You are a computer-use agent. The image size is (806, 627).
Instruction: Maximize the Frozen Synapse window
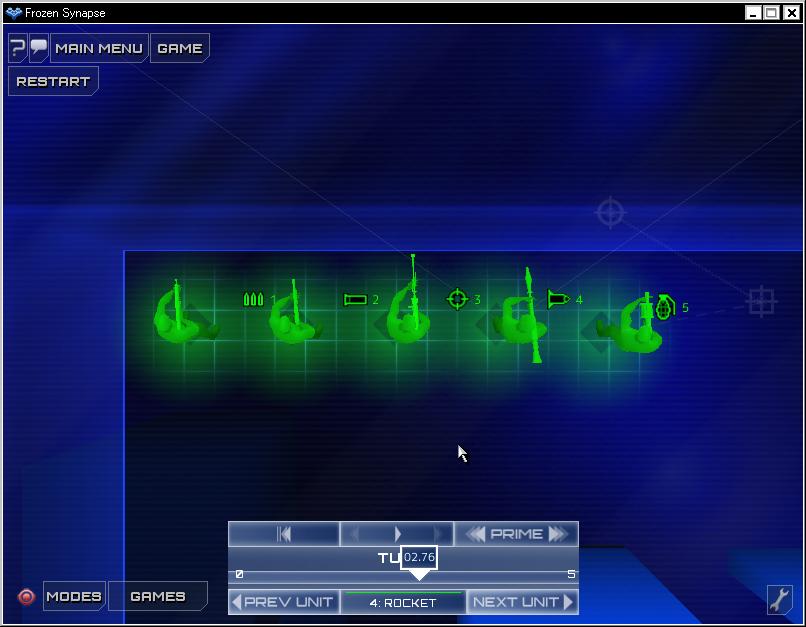pos(772,13)
